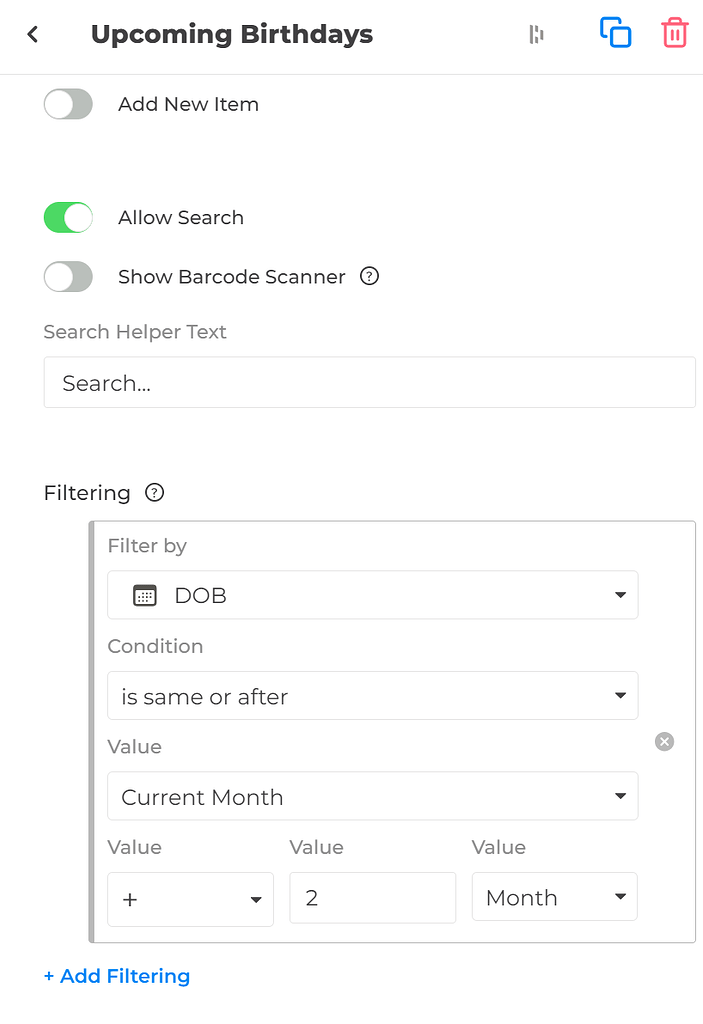703x1024 pixels.
Task: Delete the screen using the trash icon
Action: click(x=674, y=32)
